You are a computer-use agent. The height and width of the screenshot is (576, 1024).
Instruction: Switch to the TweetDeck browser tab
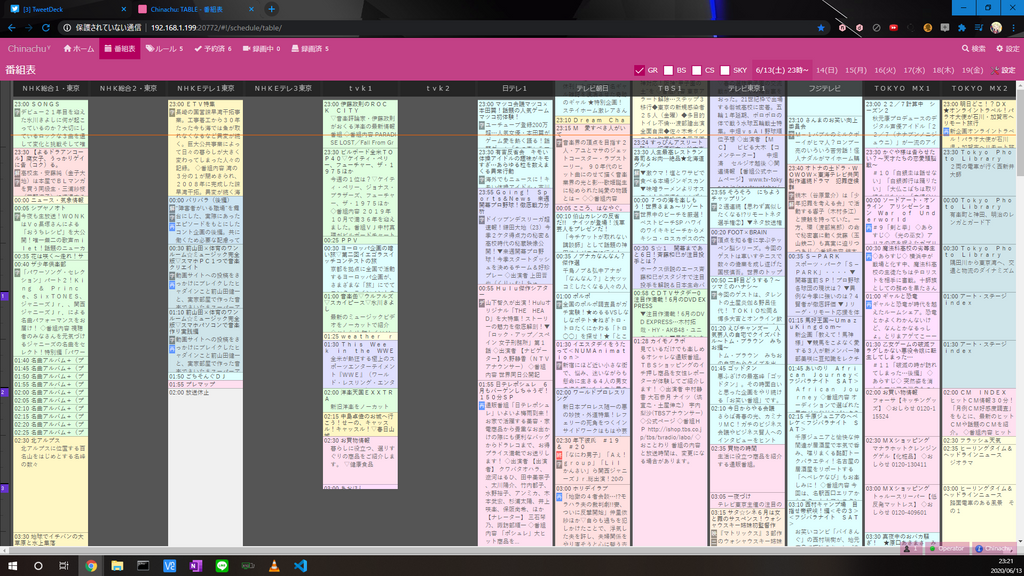click(x=65, y=9)
